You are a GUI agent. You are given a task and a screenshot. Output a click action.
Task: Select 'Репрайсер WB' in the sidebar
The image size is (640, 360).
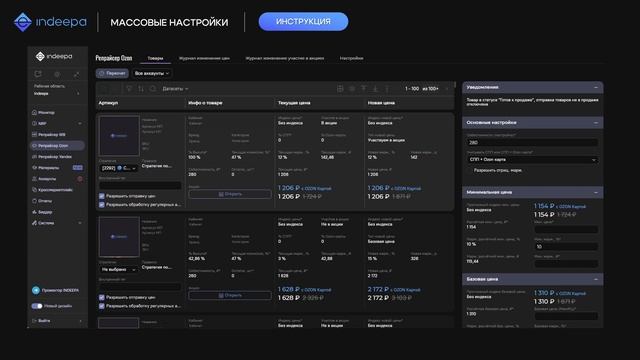tap(52, 134)
